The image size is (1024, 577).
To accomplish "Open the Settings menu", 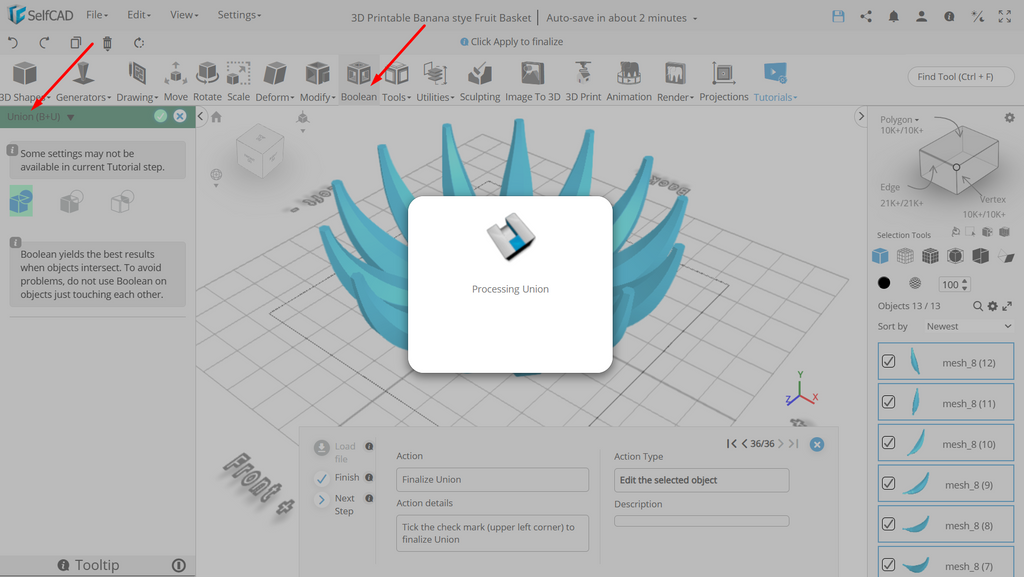I will [x=239, y=14].
